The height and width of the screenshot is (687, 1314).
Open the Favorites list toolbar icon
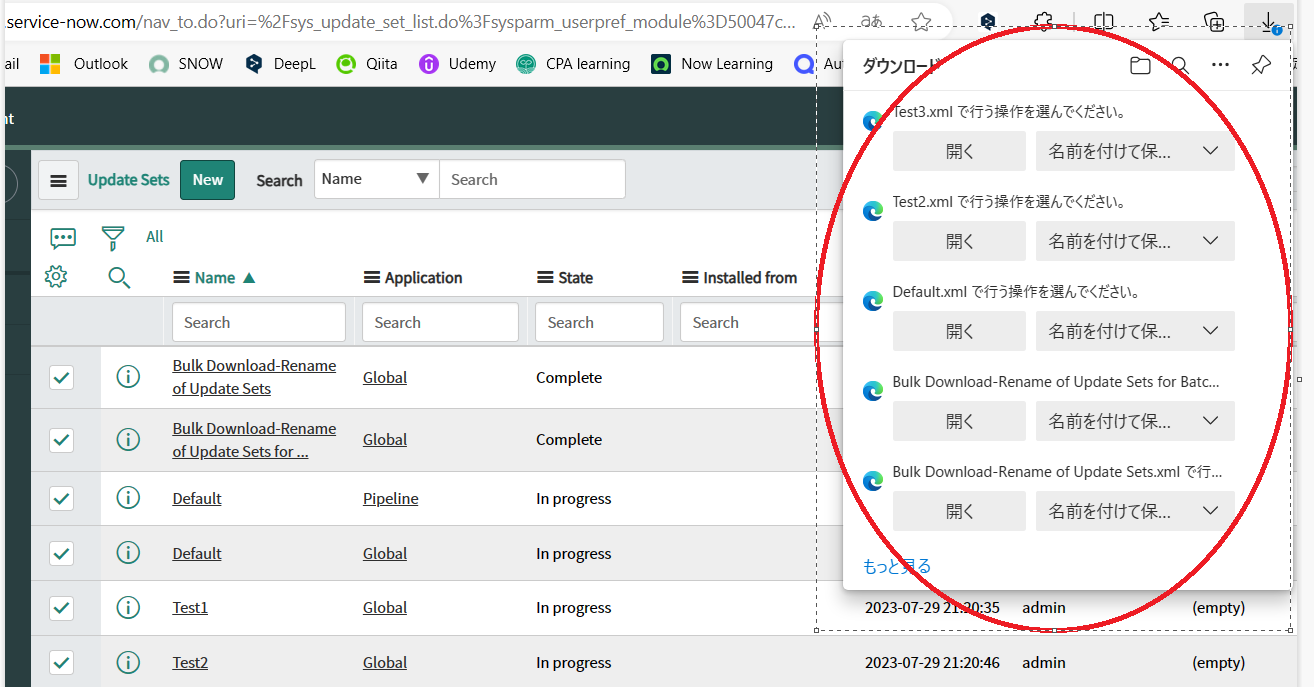point(1159,21)
